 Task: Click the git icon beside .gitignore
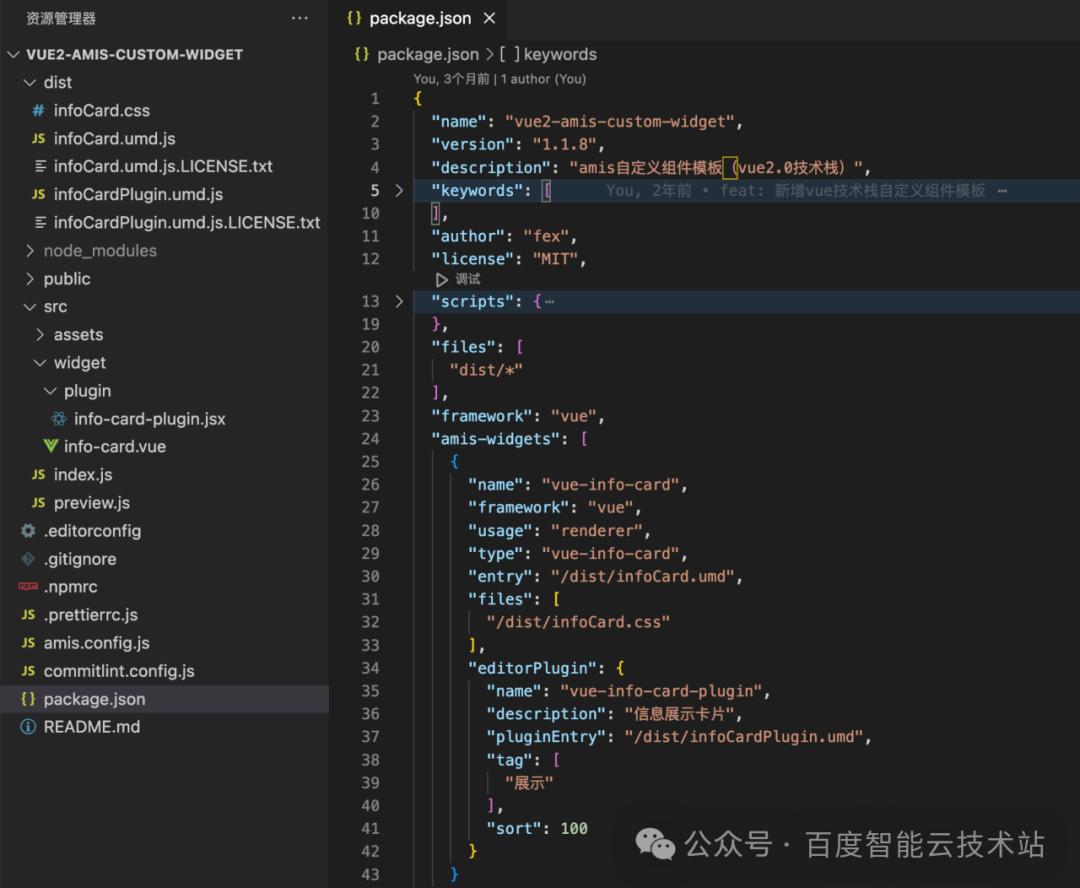28,559
